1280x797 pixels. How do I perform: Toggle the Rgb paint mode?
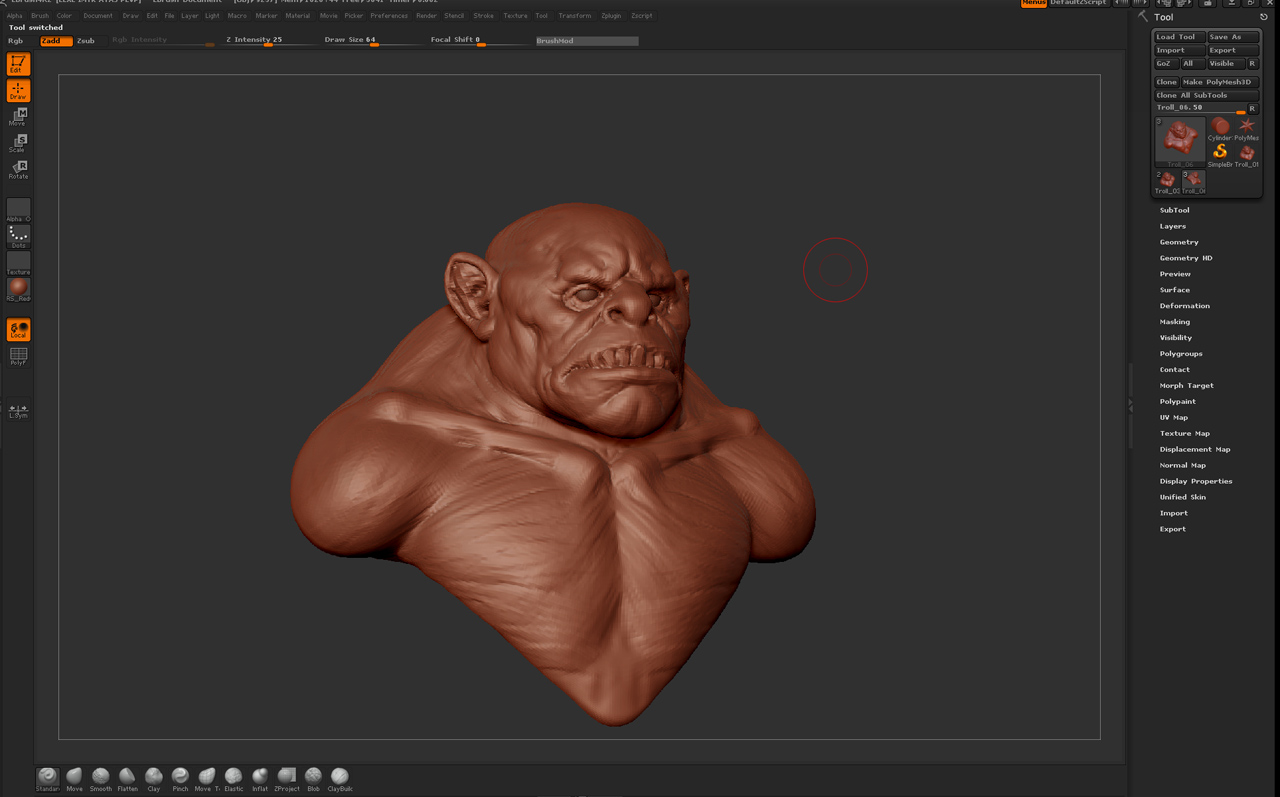pyautogui.click(x=16, y=41)
